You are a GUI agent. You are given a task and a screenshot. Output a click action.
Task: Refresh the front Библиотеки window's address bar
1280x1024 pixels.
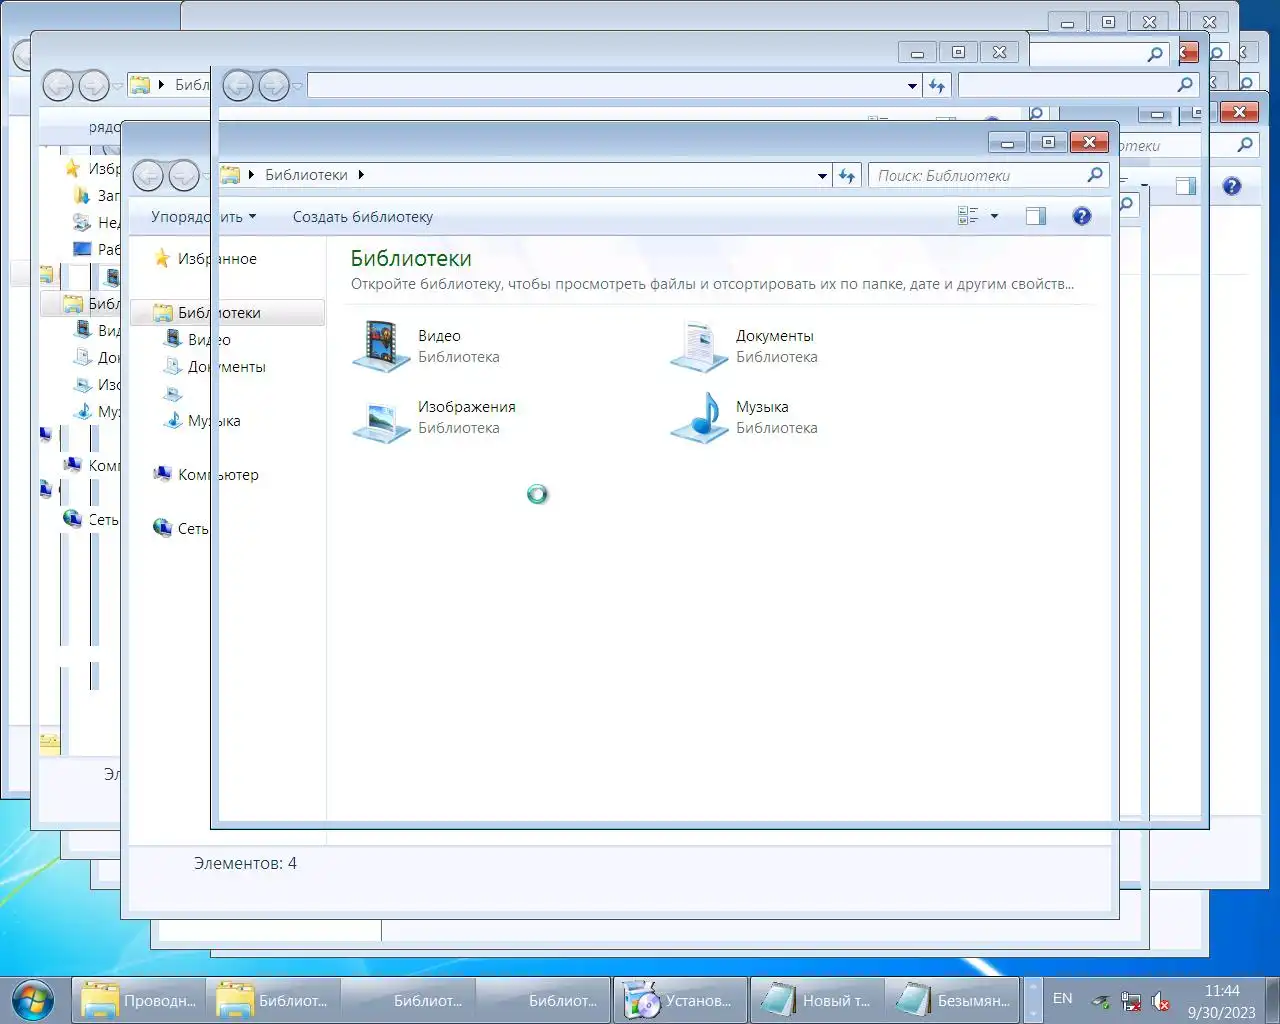click(847, 175)
